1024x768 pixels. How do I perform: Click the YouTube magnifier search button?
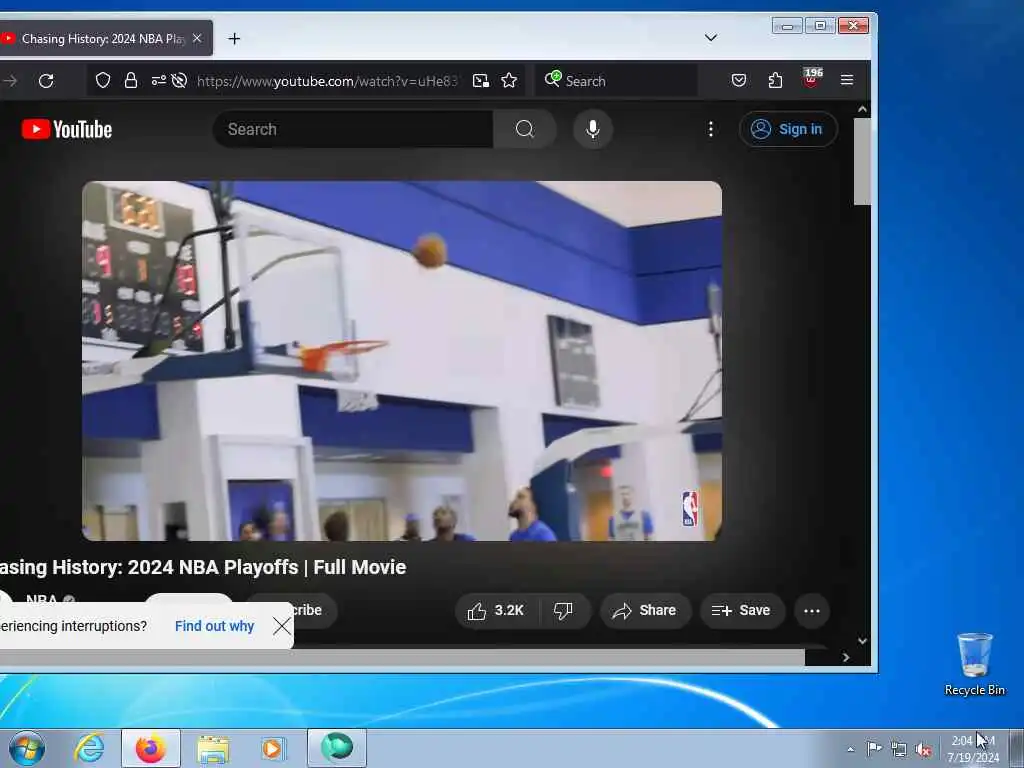(524, 129)
